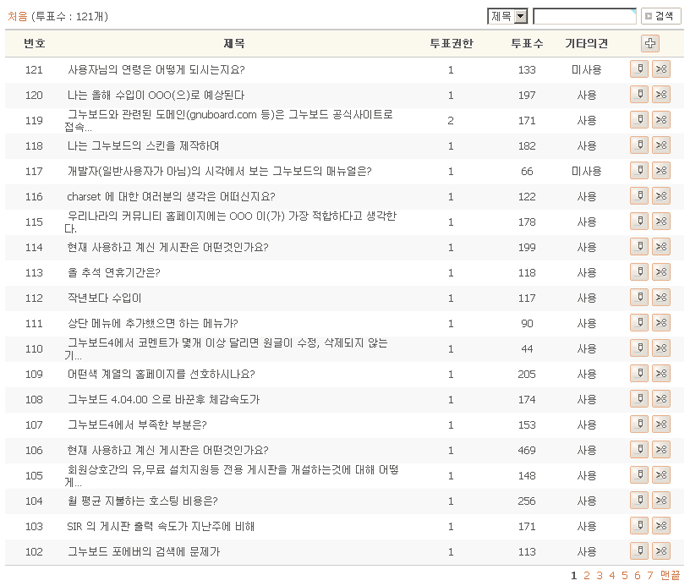Viewport: 690px width, 586px height.
Task: Click vote count 256 in row 104
Action: (526, 501)
